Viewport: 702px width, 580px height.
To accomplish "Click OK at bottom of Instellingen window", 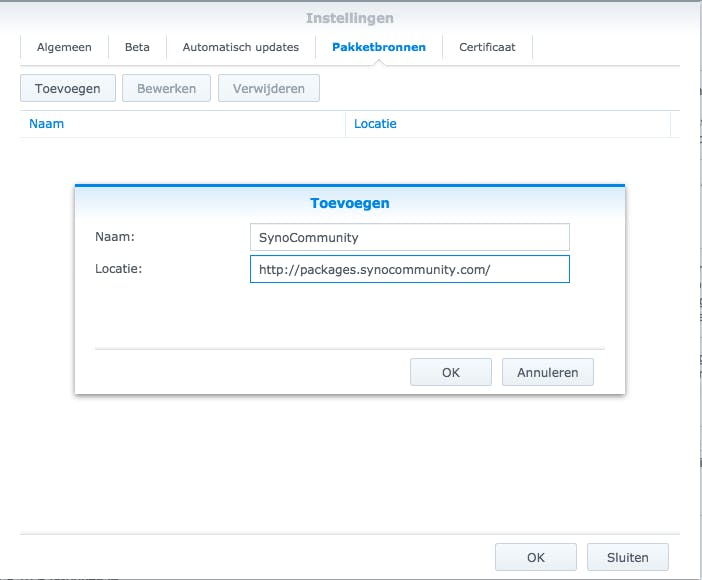I will pyautogui.click(x=535, y=557).
